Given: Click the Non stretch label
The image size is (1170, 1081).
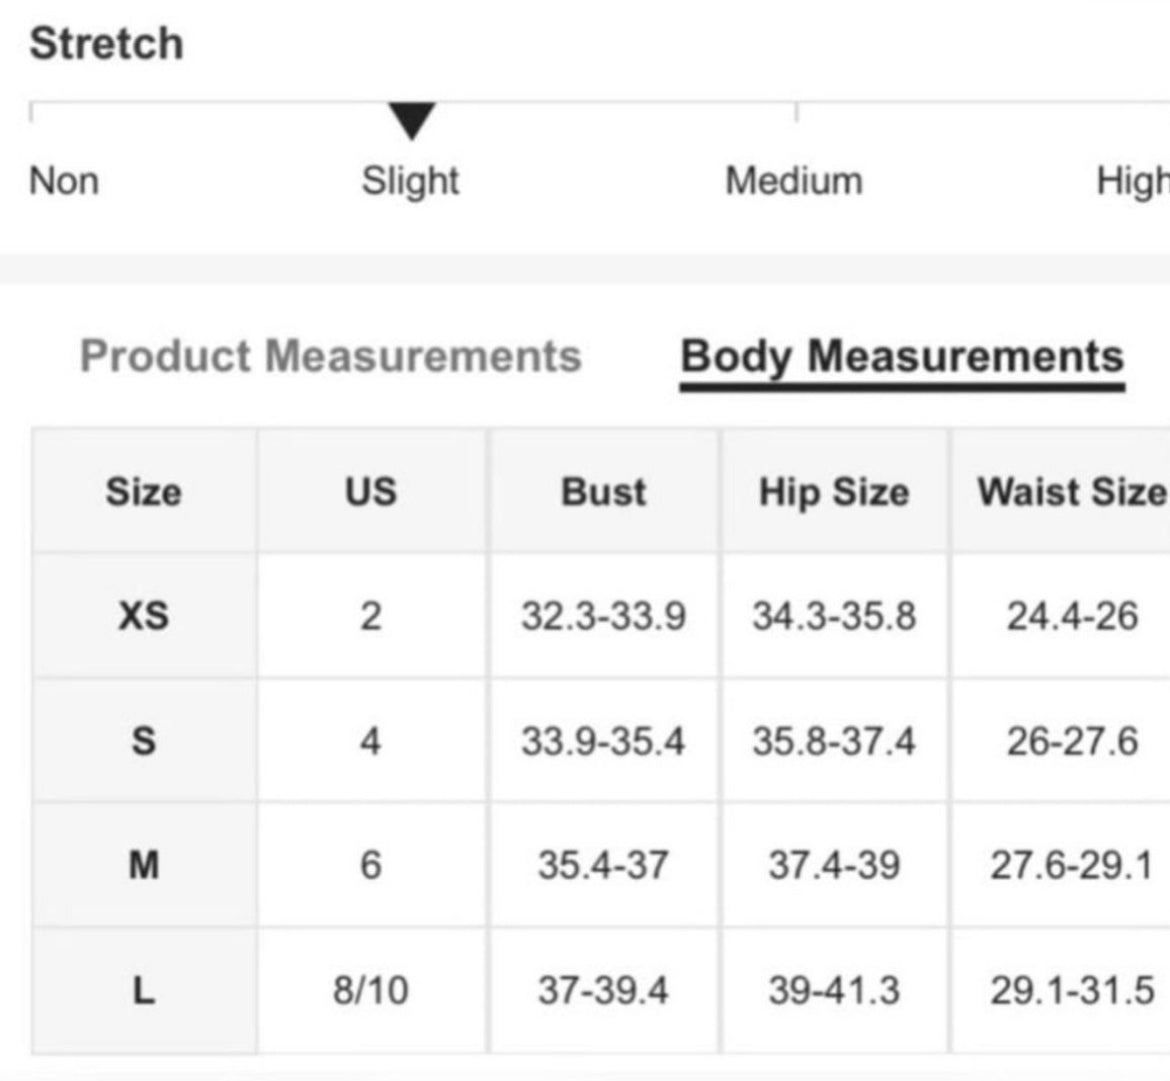Looking at the screenshot, I should click(63, 181).
